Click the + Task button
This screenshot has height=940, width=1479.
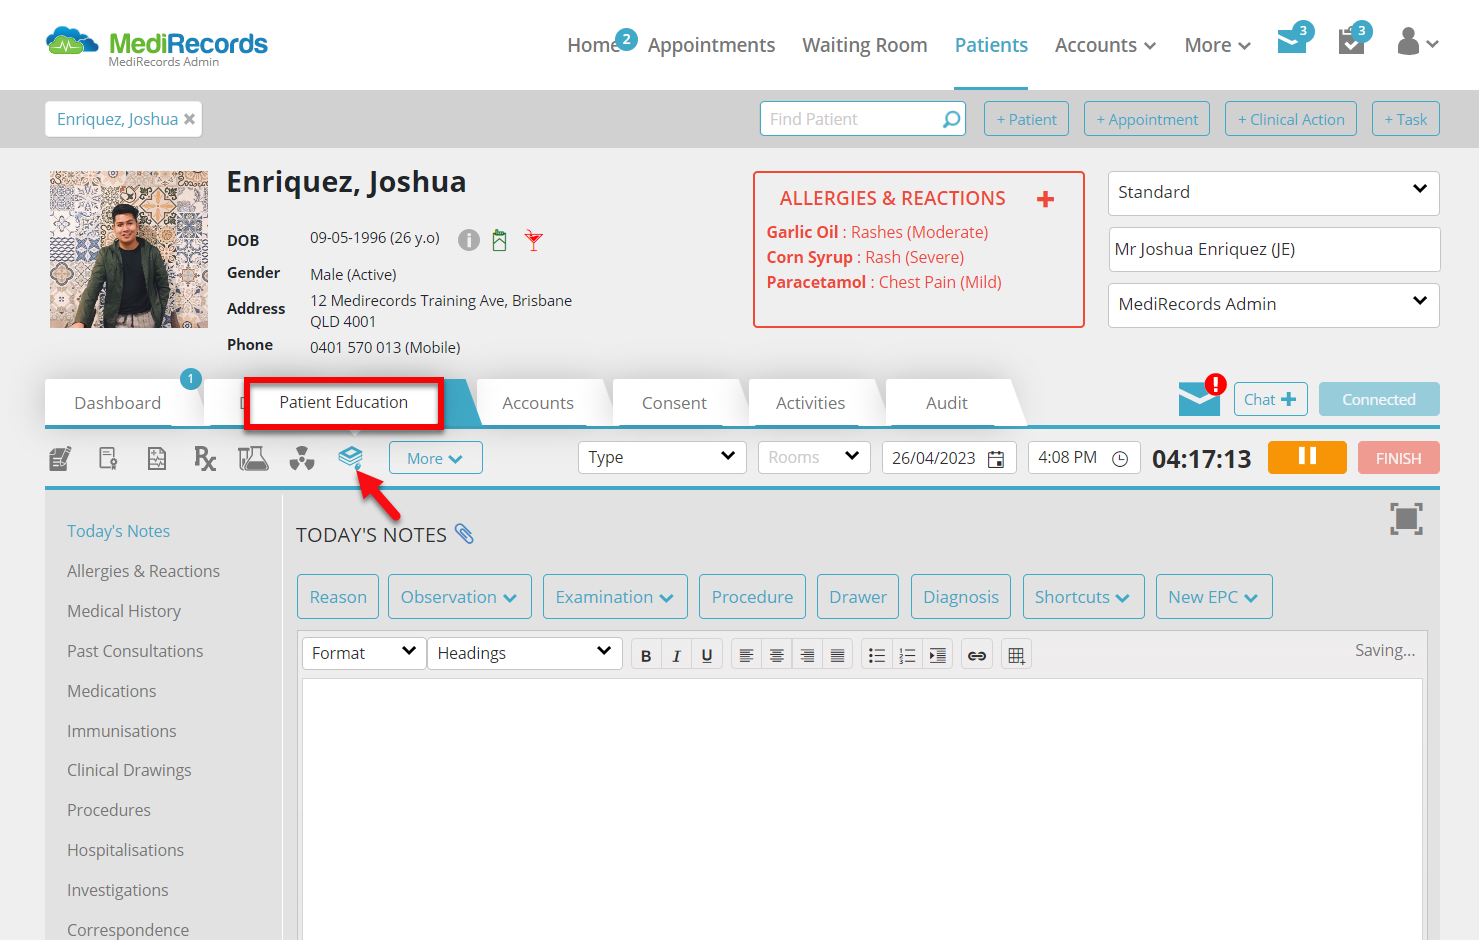pos(1406,119)
